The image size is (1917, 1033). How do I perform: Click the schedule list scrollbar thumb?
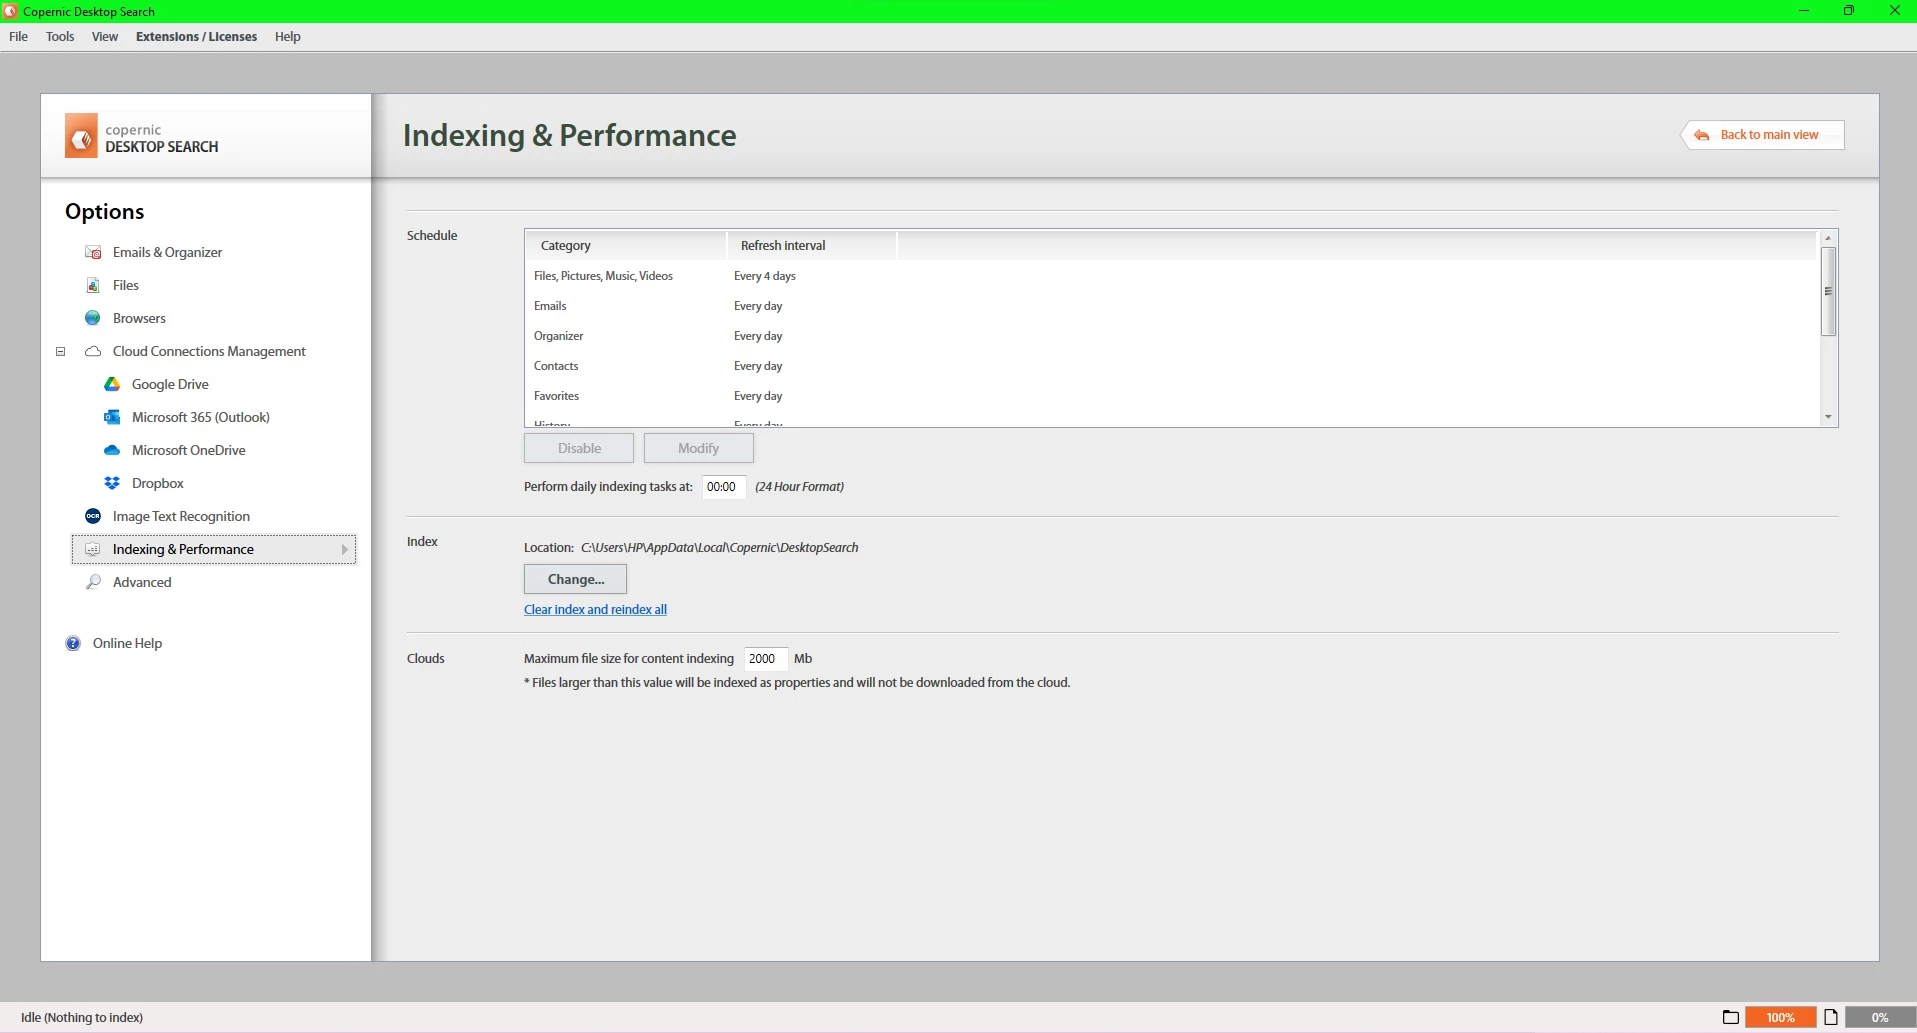(1828, 291)
